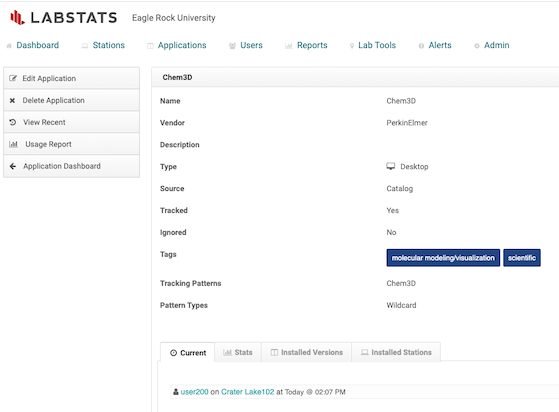
Task: Open the user200 link
Action: (x=194, y=392)
